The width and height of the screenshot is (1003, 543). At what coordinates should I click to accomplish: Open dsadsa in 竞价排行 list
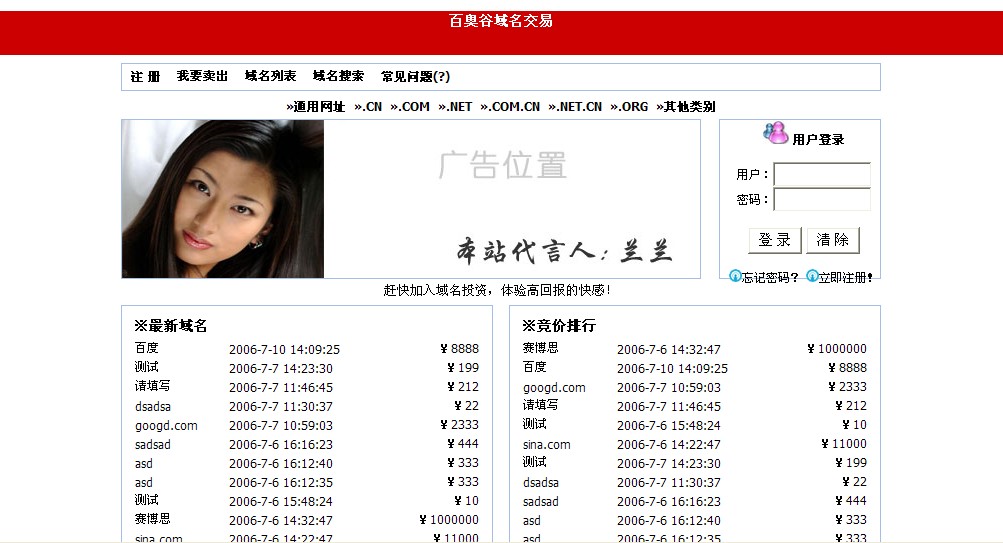coord(541,483)
